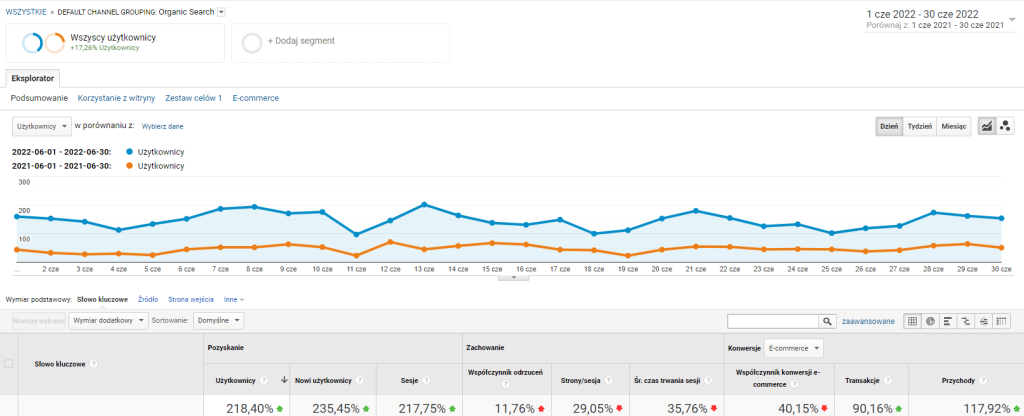Set graph granularity to Miesiąc
1024x416 pixels.
(x=953, y=126)
